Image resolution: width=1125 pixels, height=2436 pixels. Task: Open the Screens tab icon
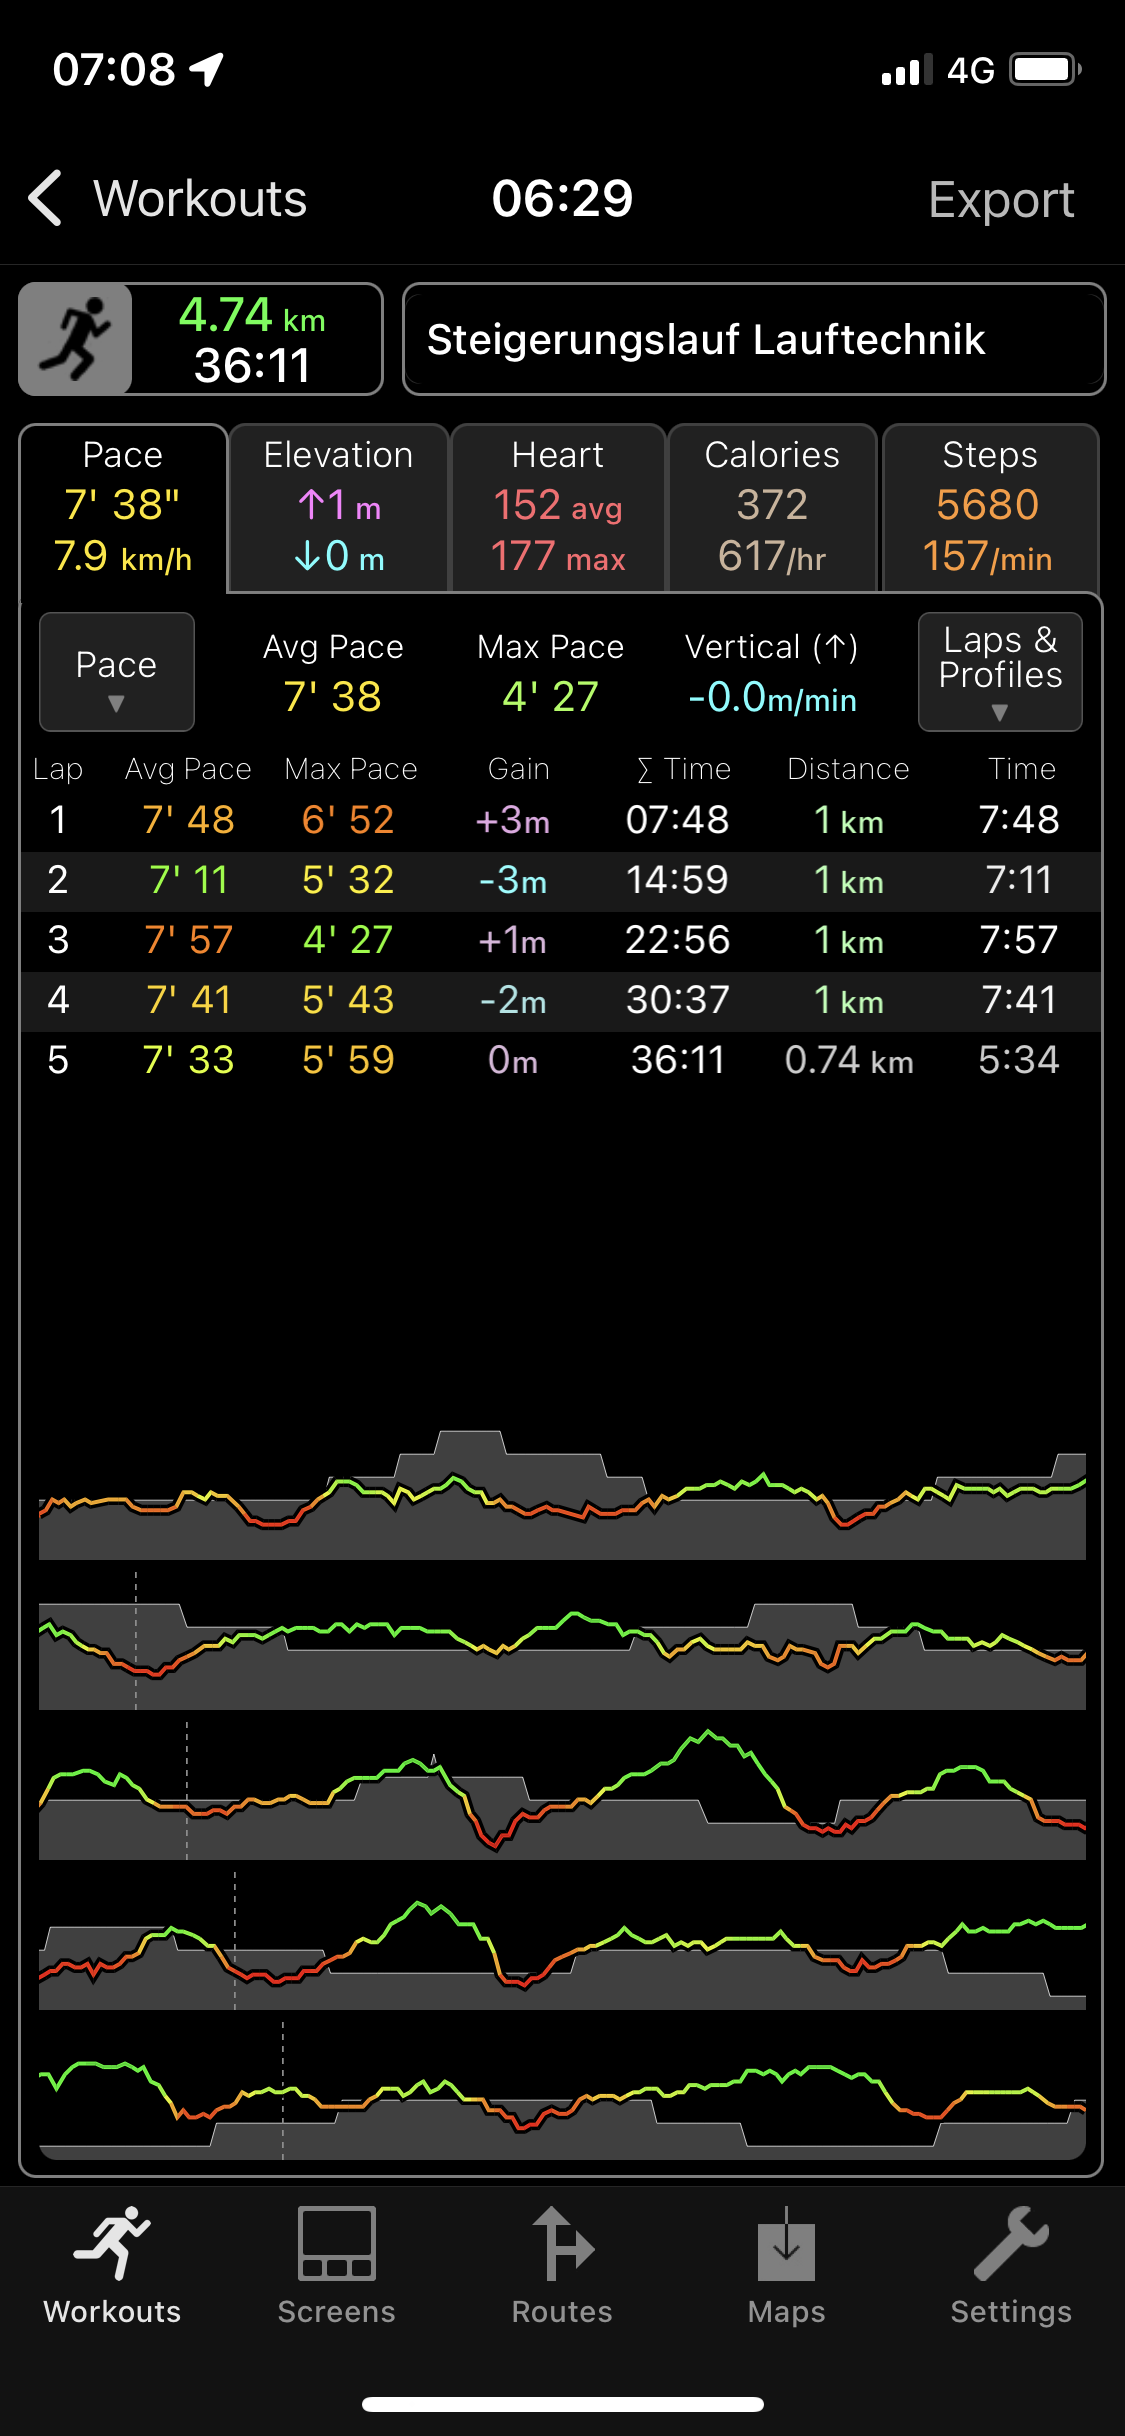336,2245
